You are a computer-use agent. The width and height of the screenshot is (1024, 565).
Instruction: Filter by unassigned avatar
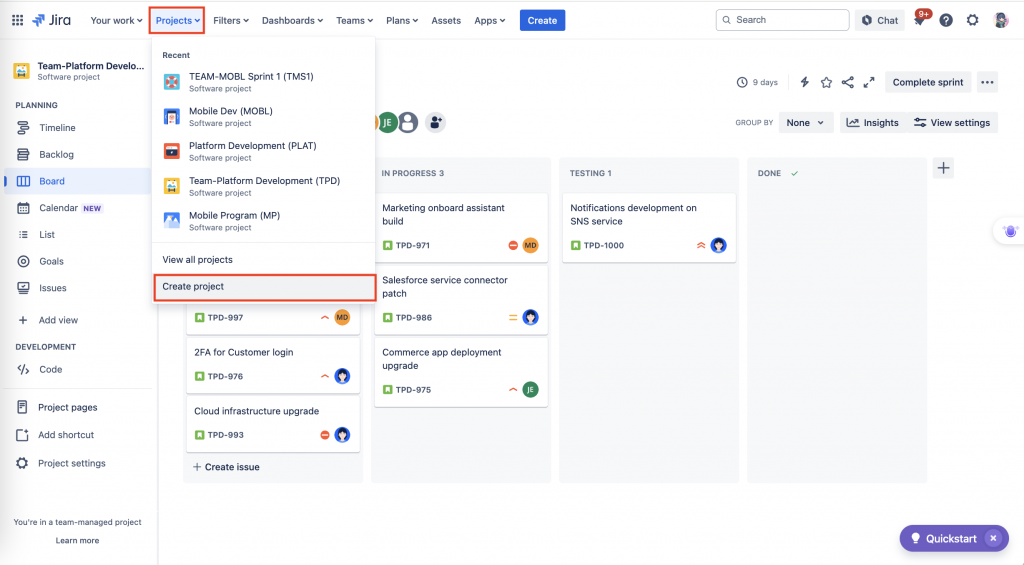coord(408,122)
